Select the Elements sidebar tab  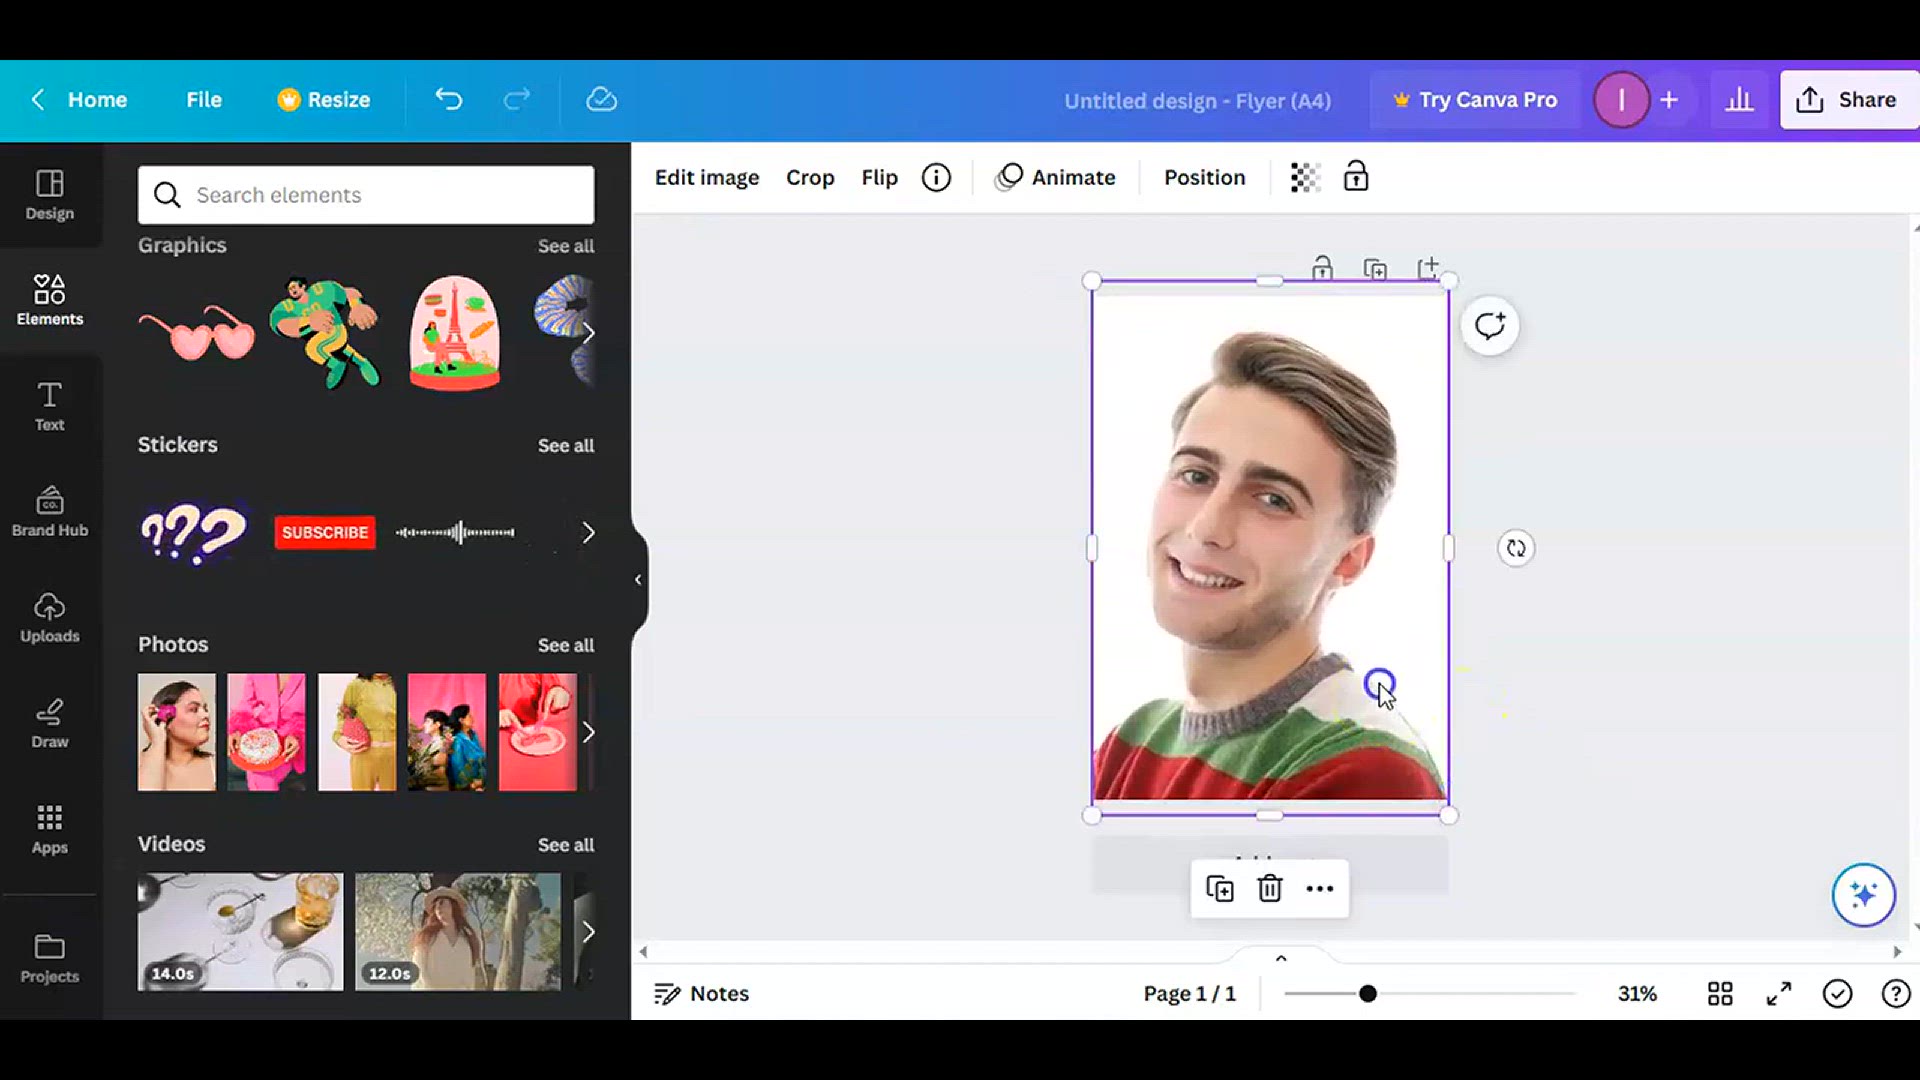[x=50, y=300]
